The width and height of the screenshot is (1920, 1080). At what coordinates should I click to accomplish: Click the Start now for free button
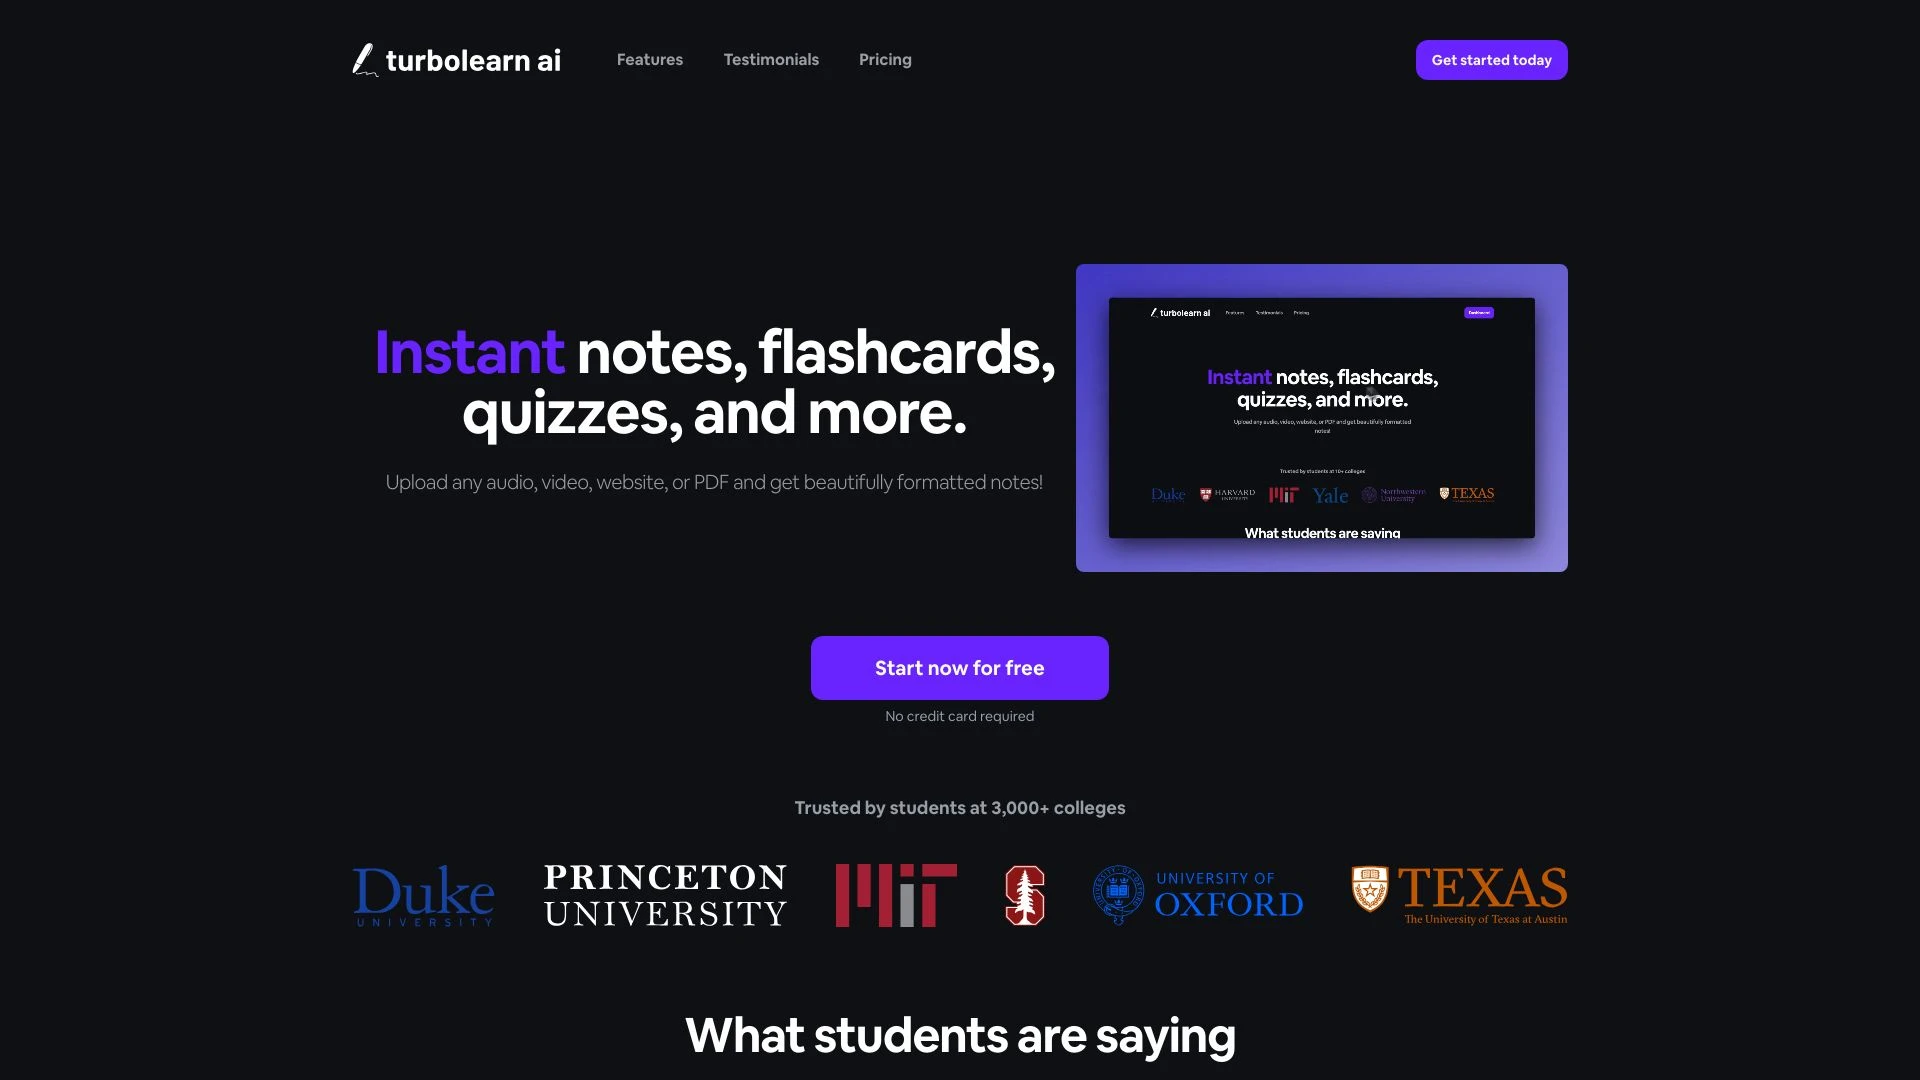tap(960, 667)
